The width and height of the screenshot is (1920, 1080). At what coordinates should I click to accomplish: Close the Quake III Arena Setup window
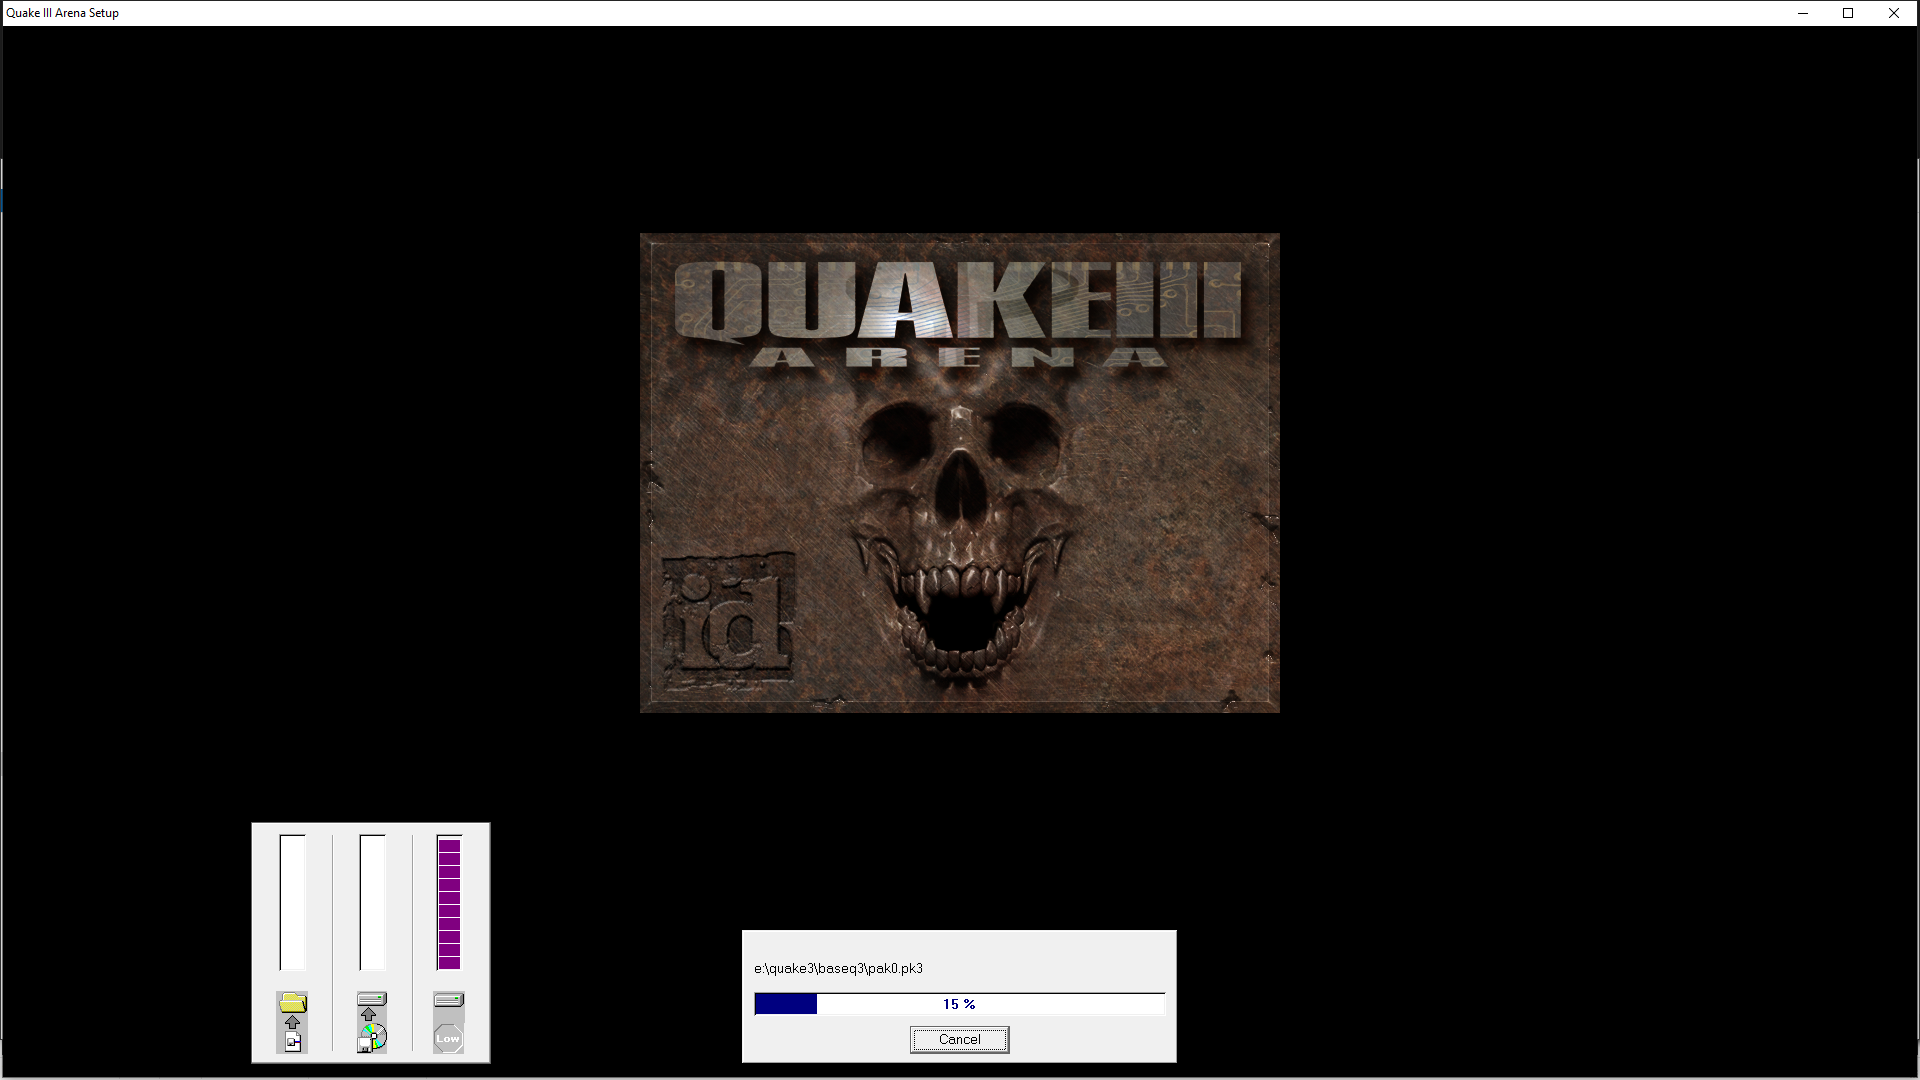[1893, 13]
